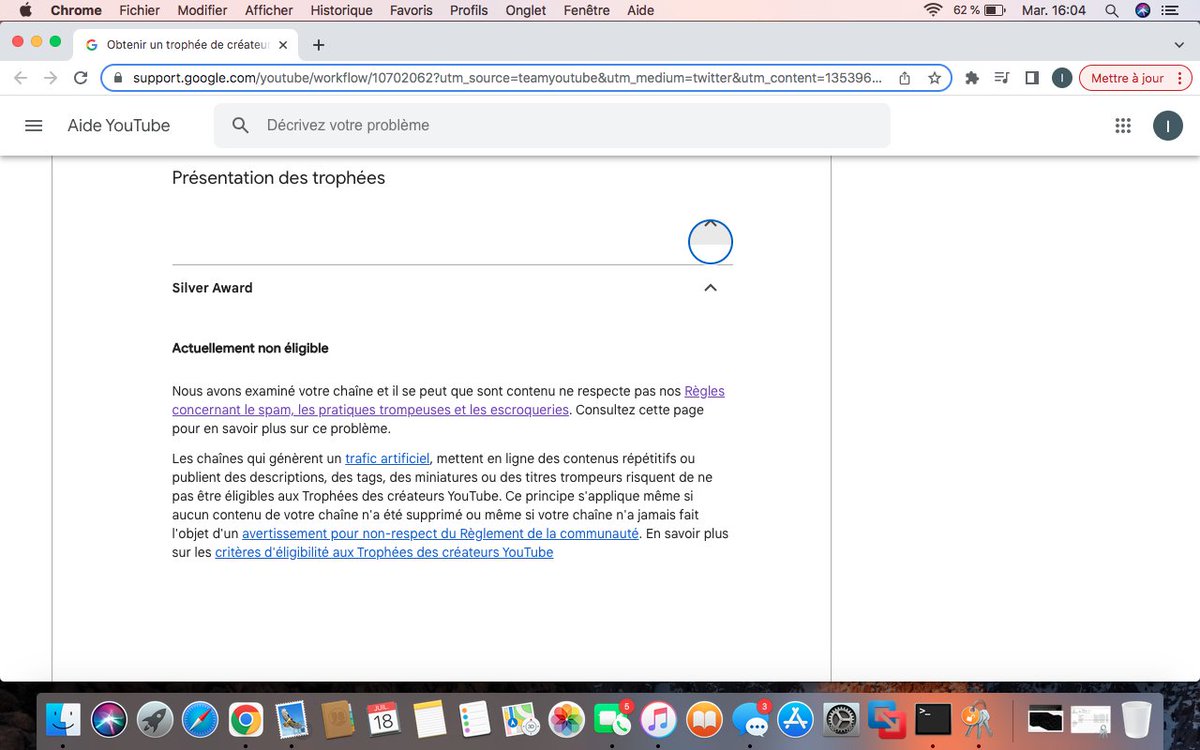Toggle the Chrome side panel

click(x=1031, y=78)
